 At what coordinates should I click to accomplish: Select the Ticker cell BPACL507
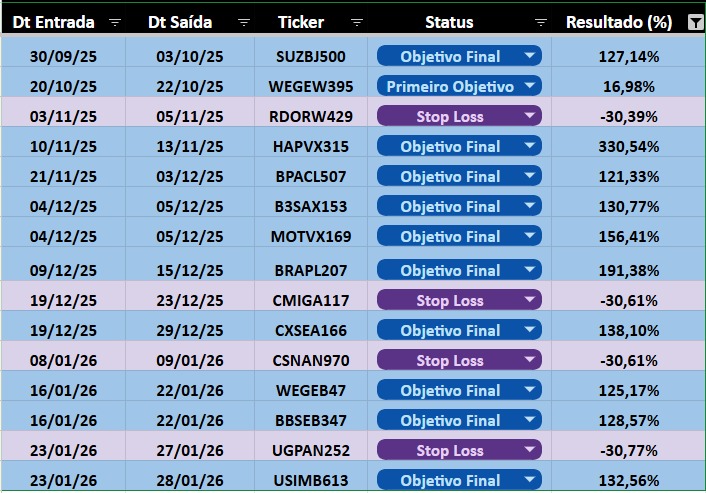click(310, 177)
